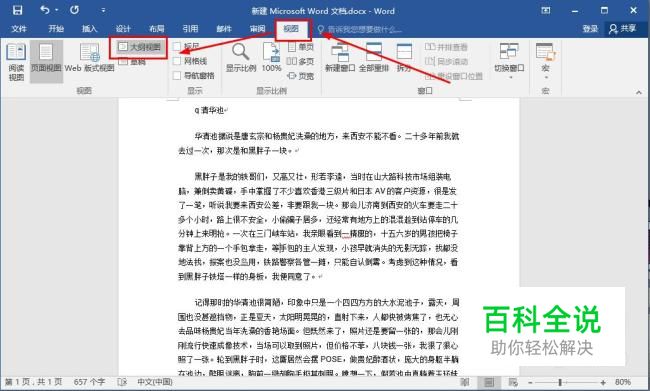
Task: Switch to the 邮件 tab
Action: click(x=224, y=29)
